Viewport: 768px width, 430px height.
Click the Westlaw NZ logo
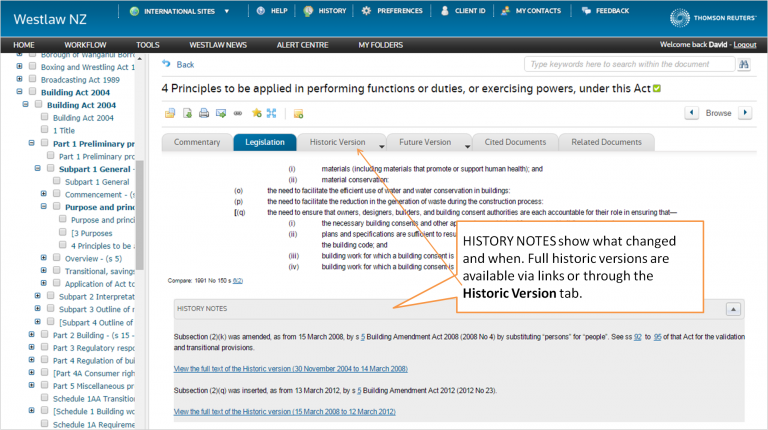point(50,19)
